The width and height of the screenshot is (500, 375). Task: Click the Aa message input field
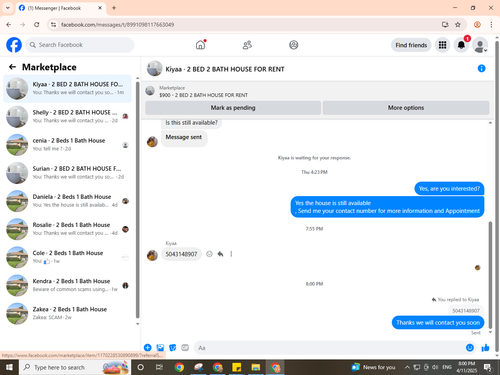328,348
